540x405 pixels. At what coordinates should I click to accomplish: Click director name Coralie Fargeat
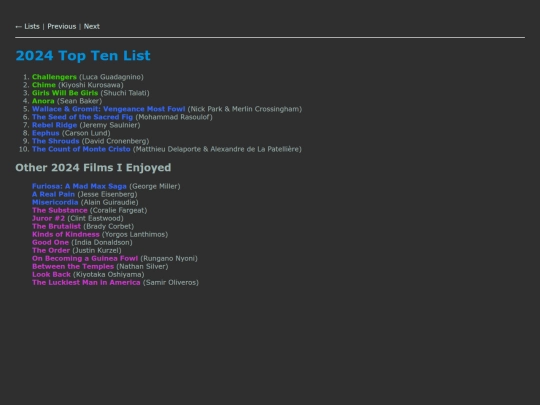[x=118, y=210]
